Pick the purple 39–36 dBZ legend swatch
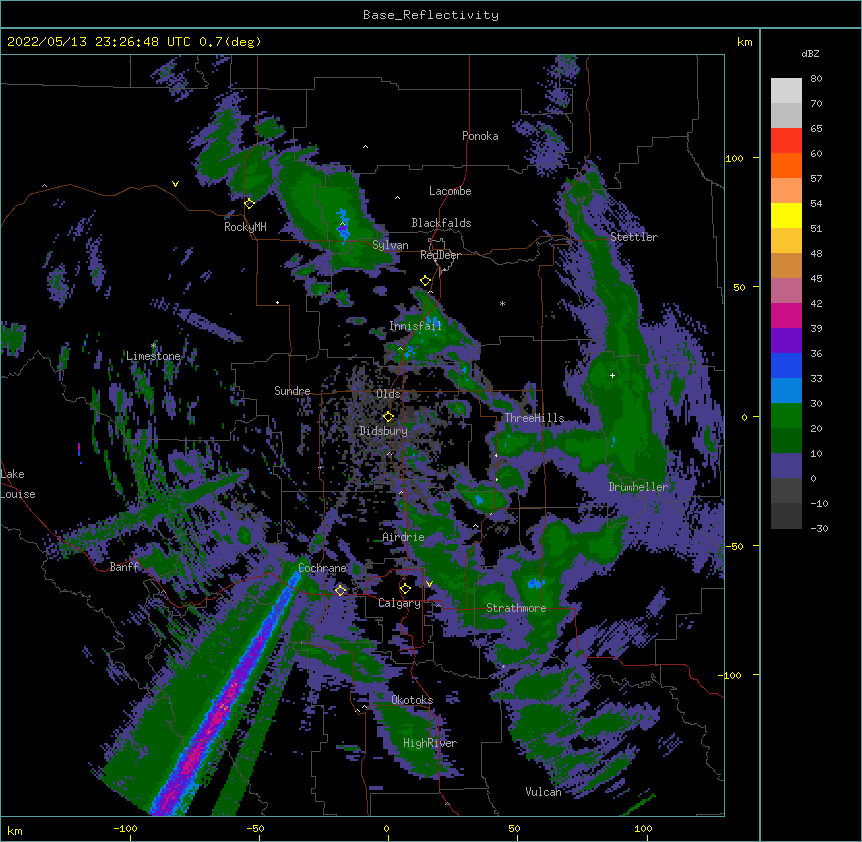 pos(786,341)
